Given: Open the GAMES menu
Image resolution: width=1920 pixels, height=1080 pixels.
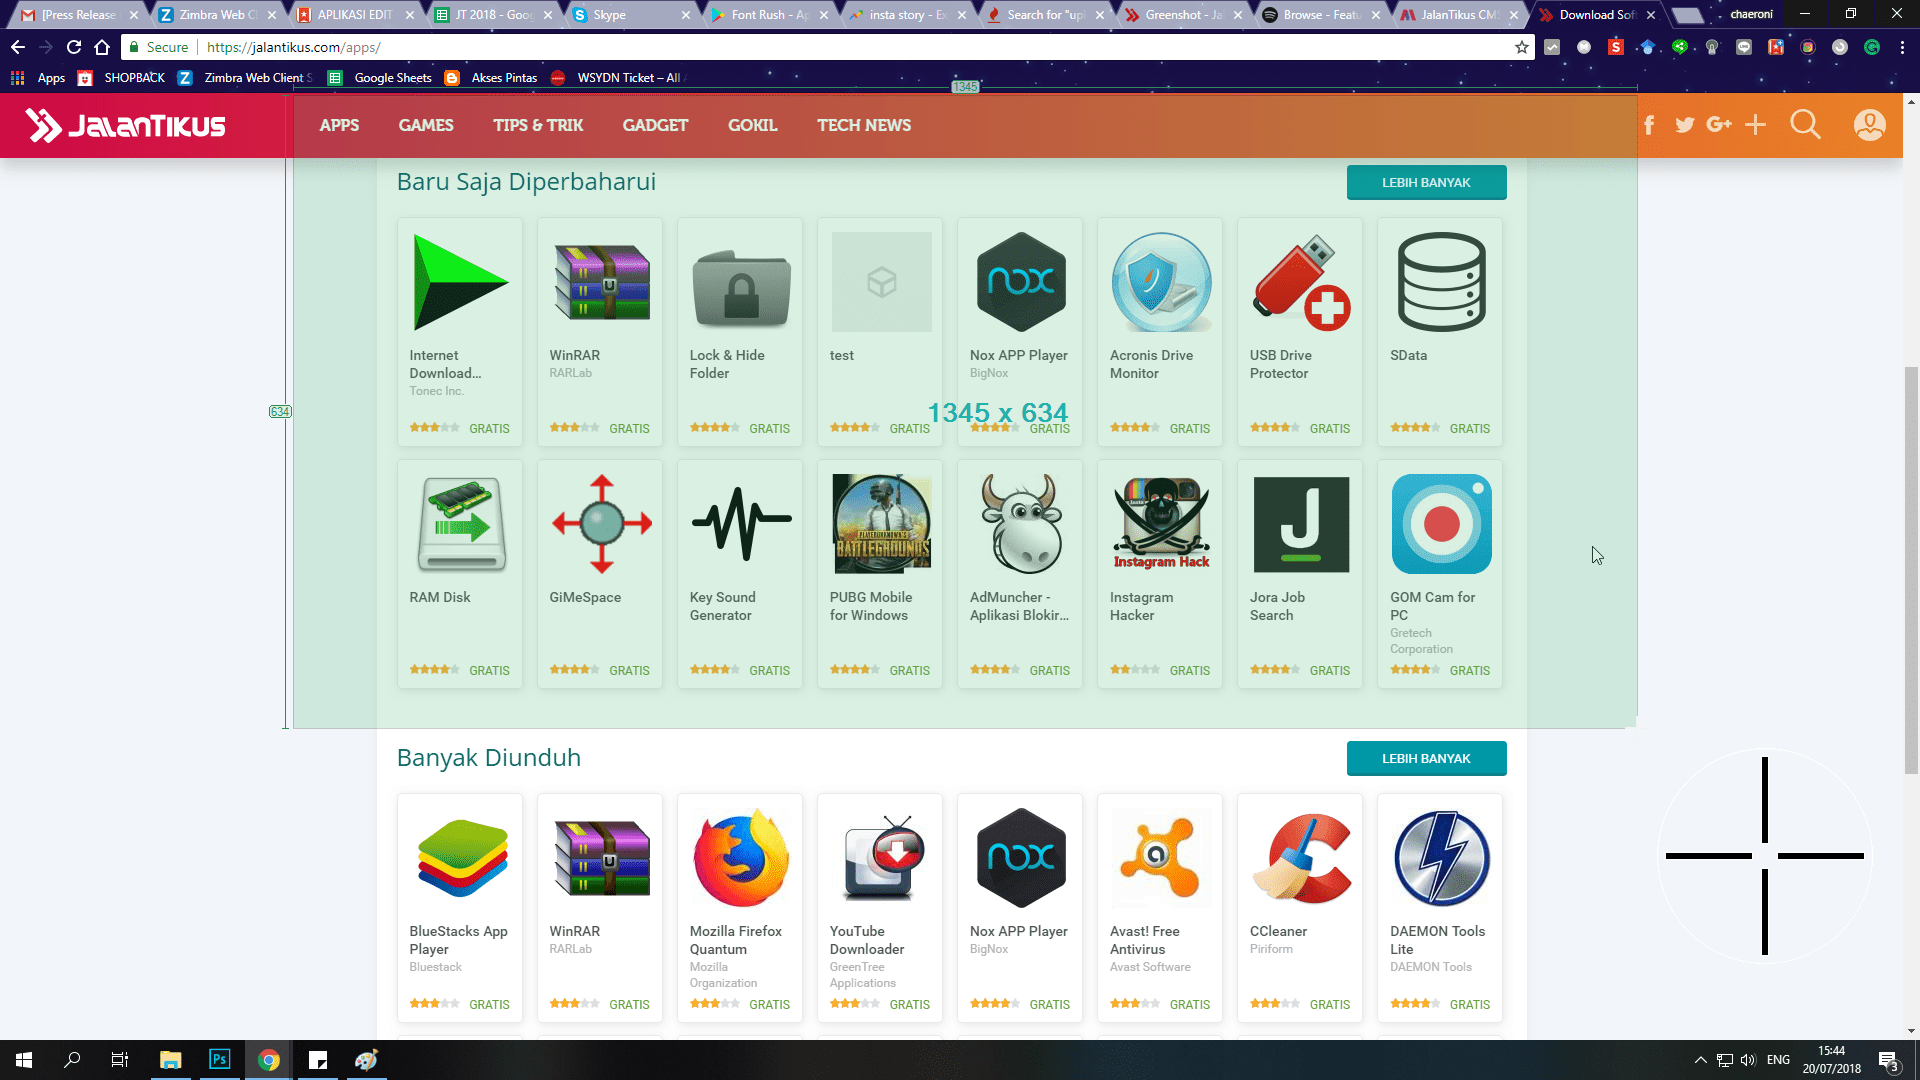Looking at the screenshot, I should (426, 125).
